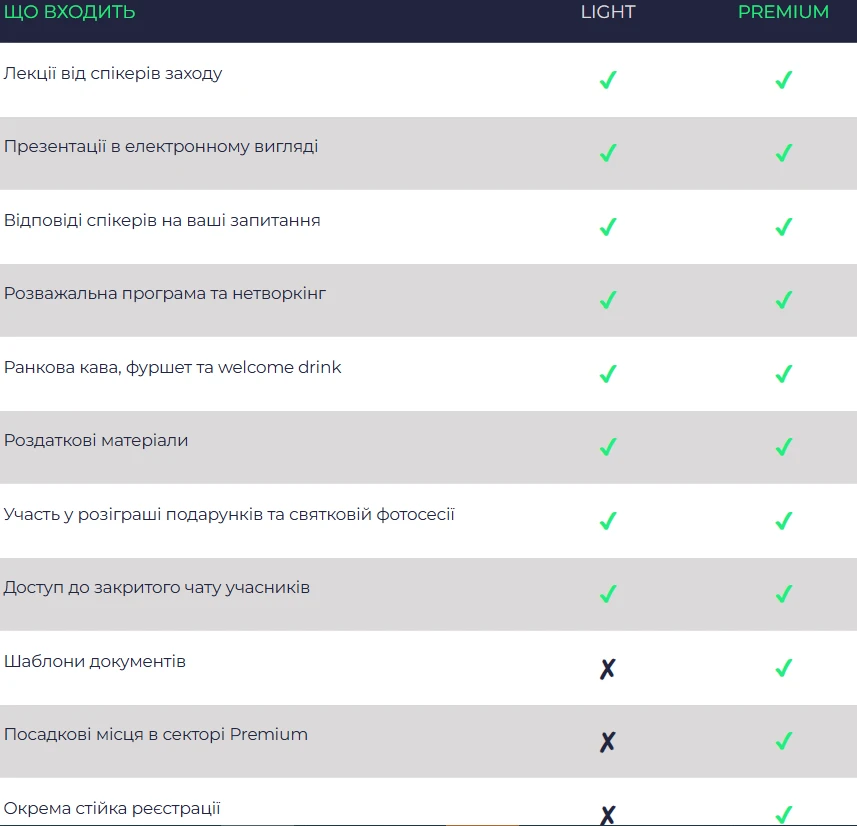Click PREMIUM checkmark for electronic presentations row
The width and height of the screenshot is (857, 826).
784,153
